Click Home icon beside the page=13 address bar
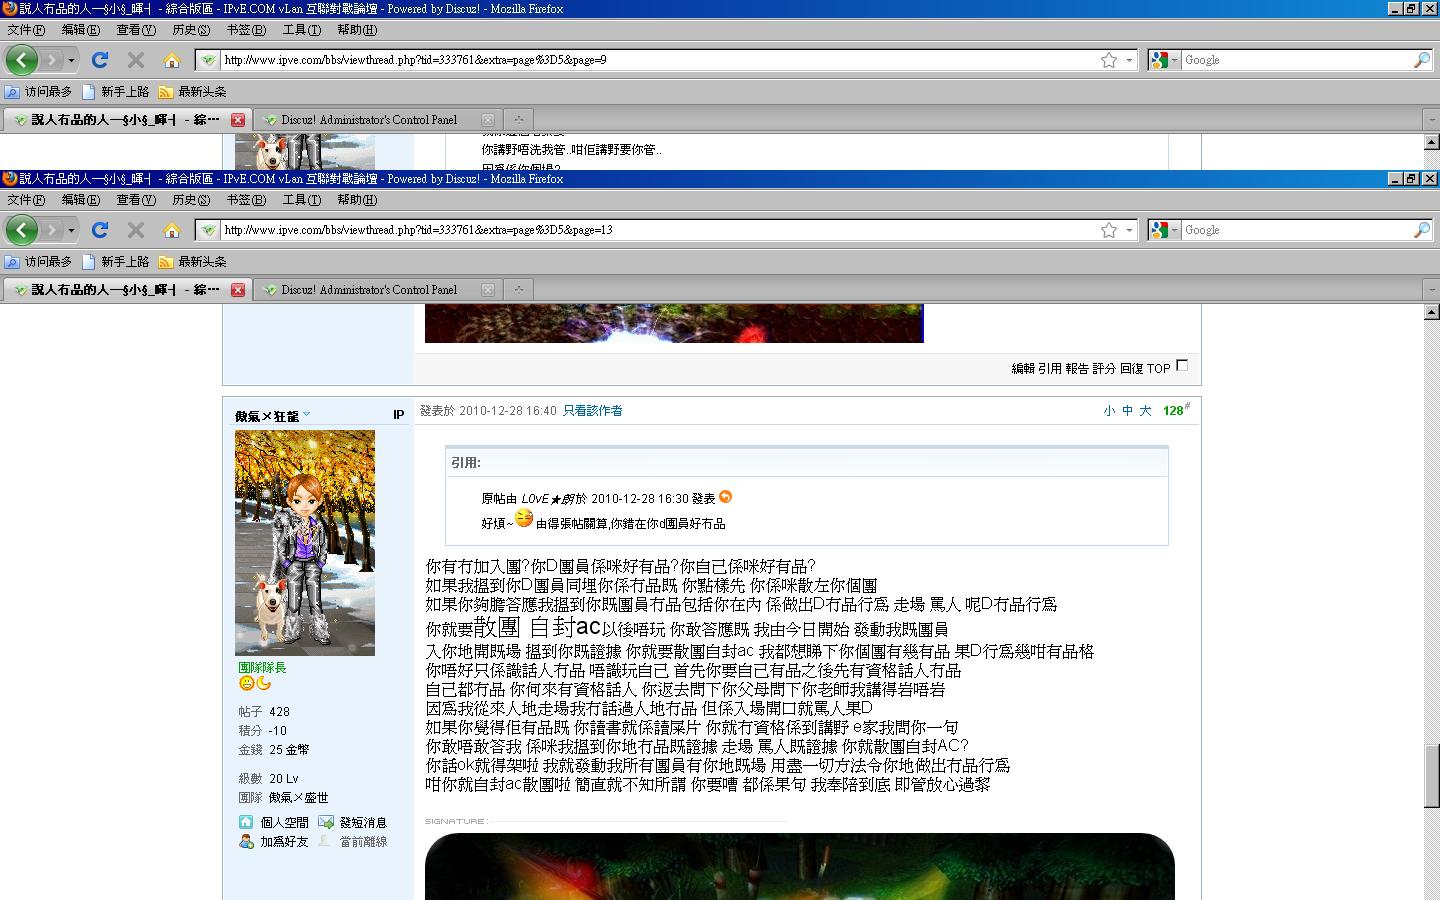Image resolution: width=1440 pixels, height=900 pixels. tap(172, 230)
